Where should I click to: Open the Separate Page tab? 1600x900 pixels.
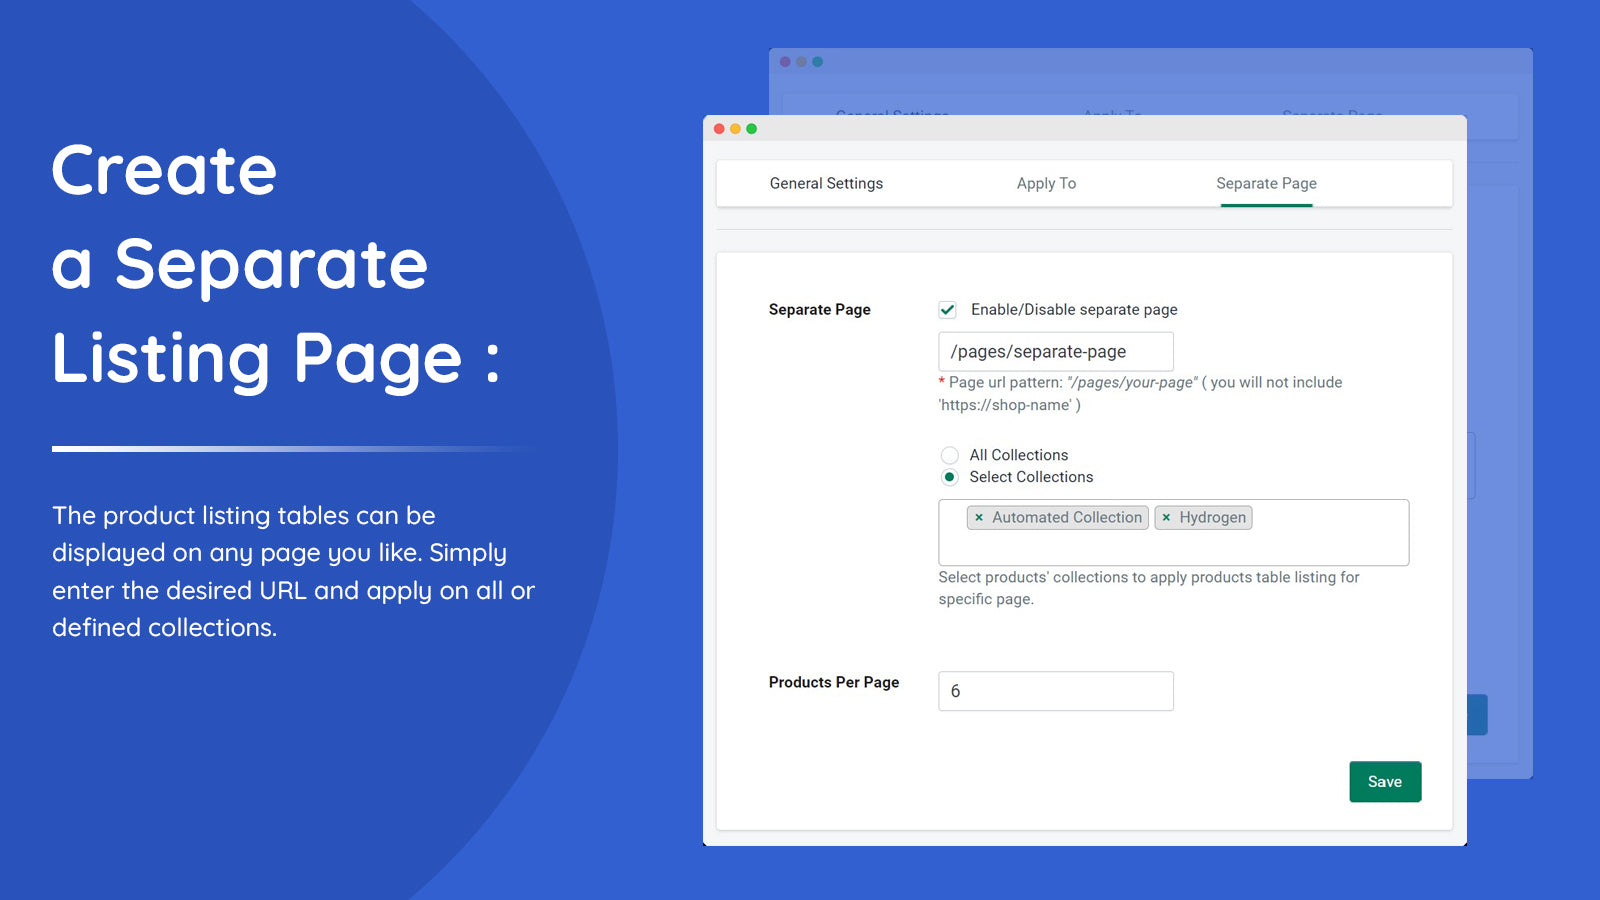pyautogui.click(x=1266, y=183)
